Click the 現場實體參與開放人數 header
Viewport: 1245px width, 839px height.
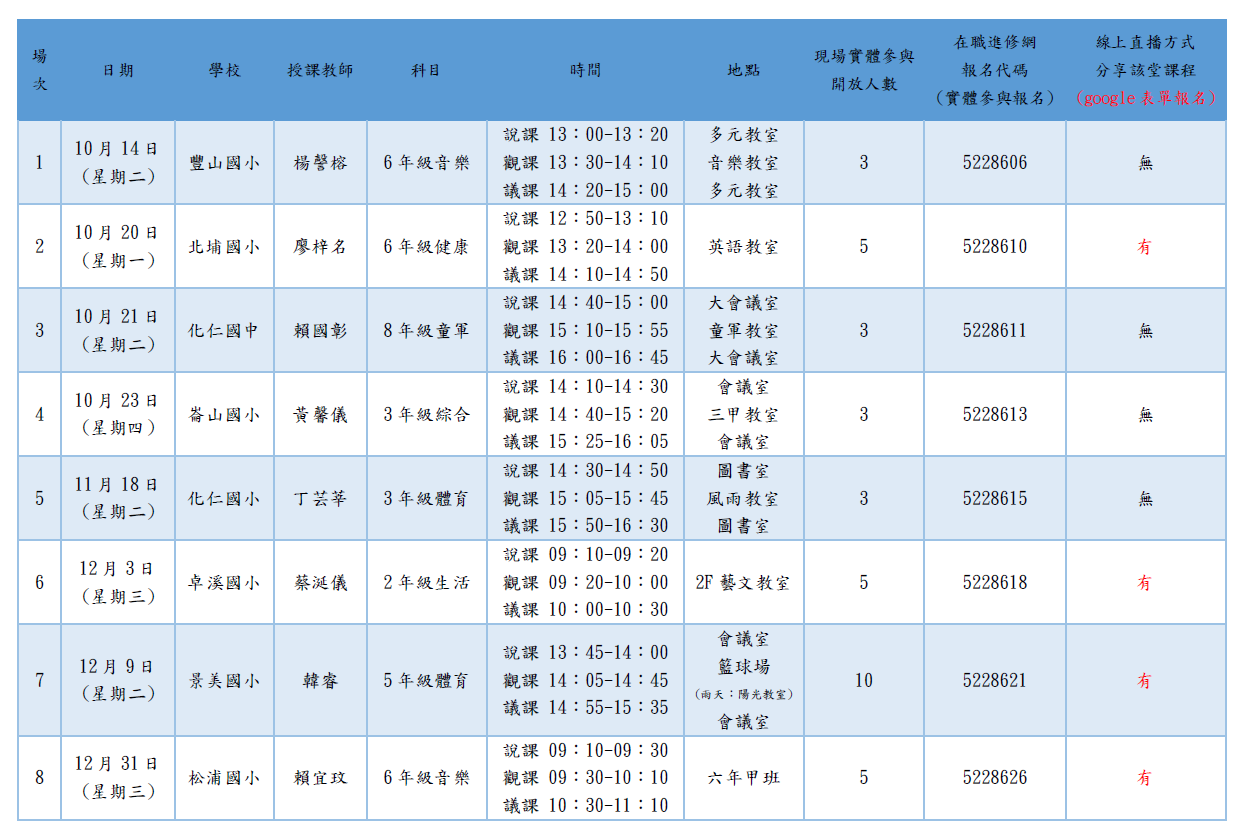pos(864,70)
